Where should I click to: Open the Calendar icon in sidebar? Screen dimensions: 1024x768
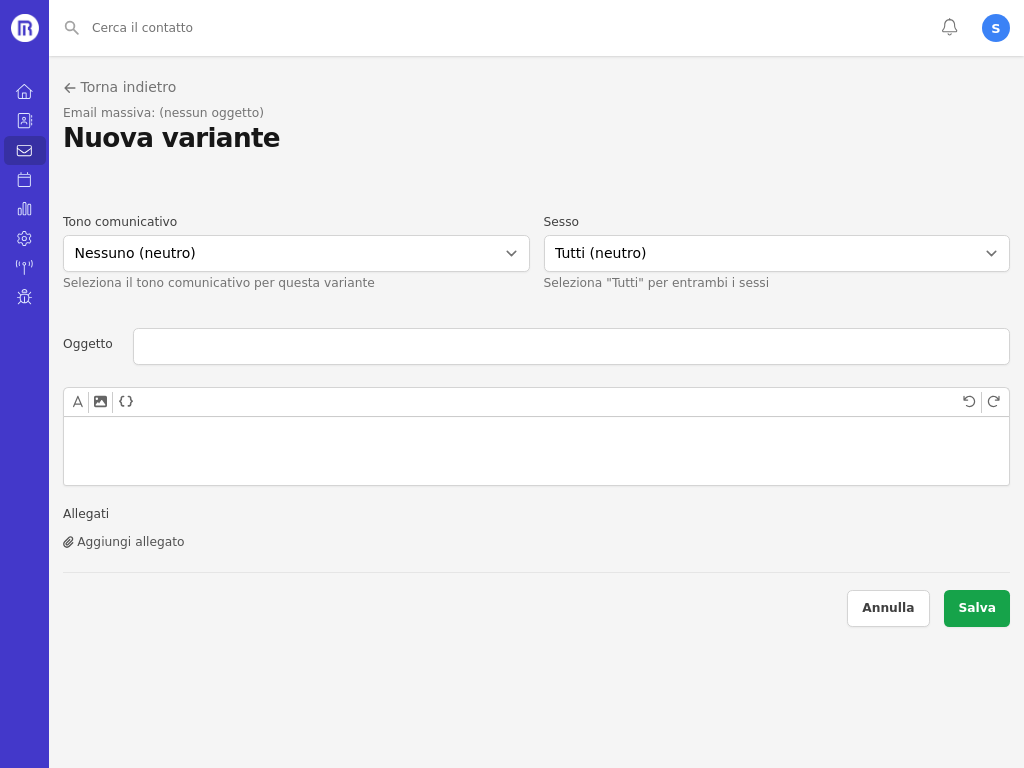24,180
